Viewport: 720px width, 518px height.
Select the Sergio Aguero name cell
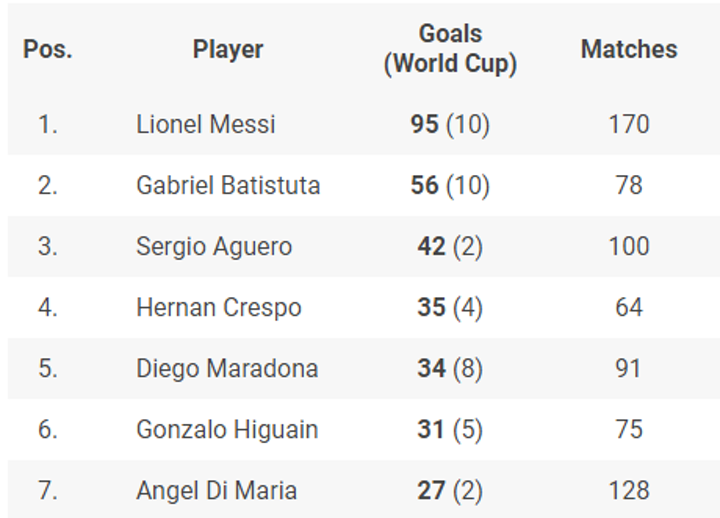pyautogui.click(x=214, y=247)
